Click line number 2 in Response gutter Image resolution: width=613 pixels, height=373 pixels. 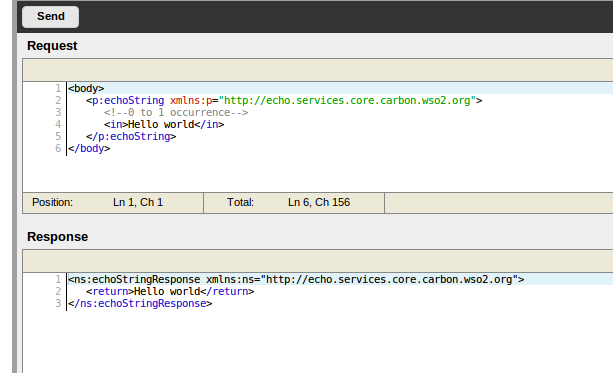point(58,291)
